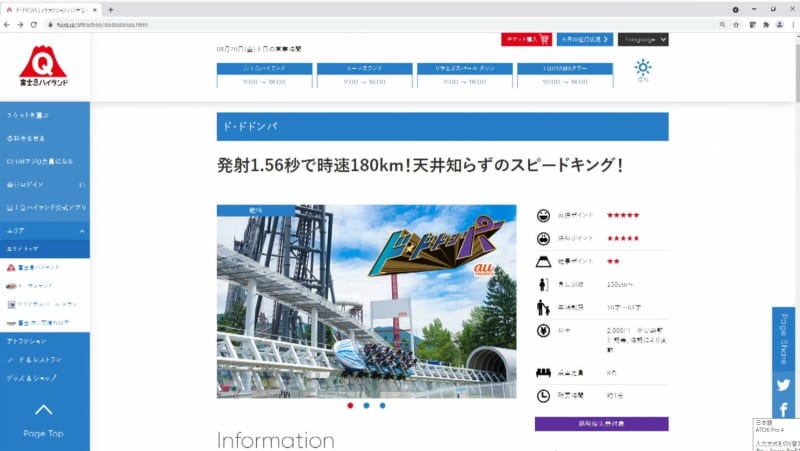Click the Fuji-Q Highland logo
The height and width of the screenshot is (451, 800).
(x=43, y=67)
